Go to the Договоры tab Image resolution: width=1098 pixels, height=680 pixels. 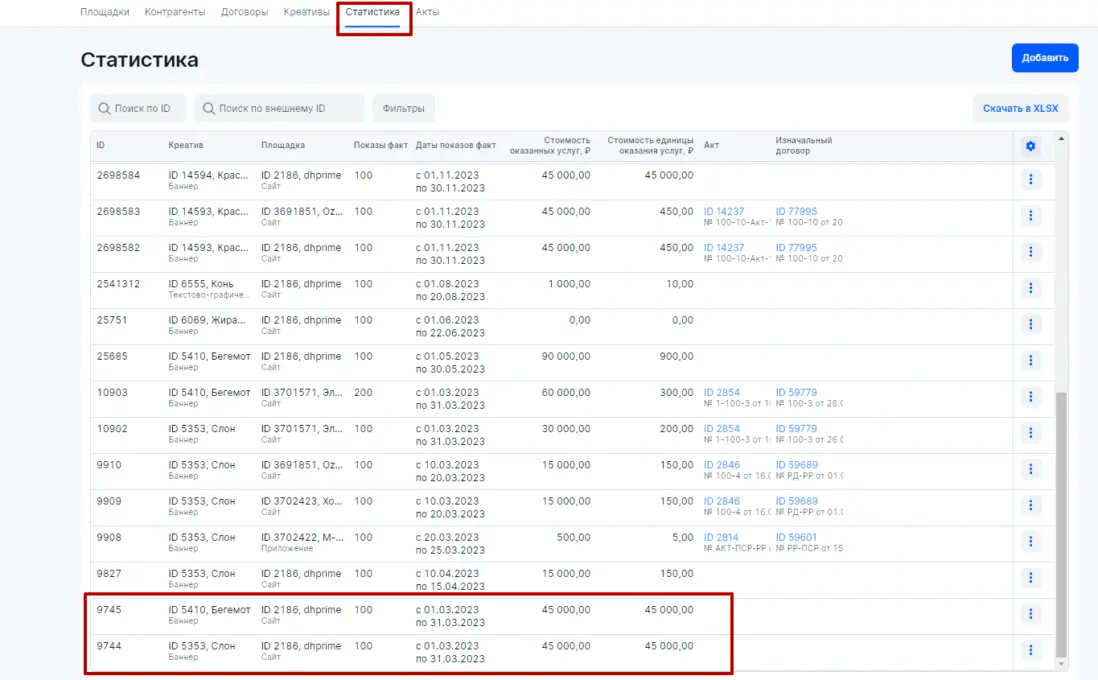click(244, 12)
